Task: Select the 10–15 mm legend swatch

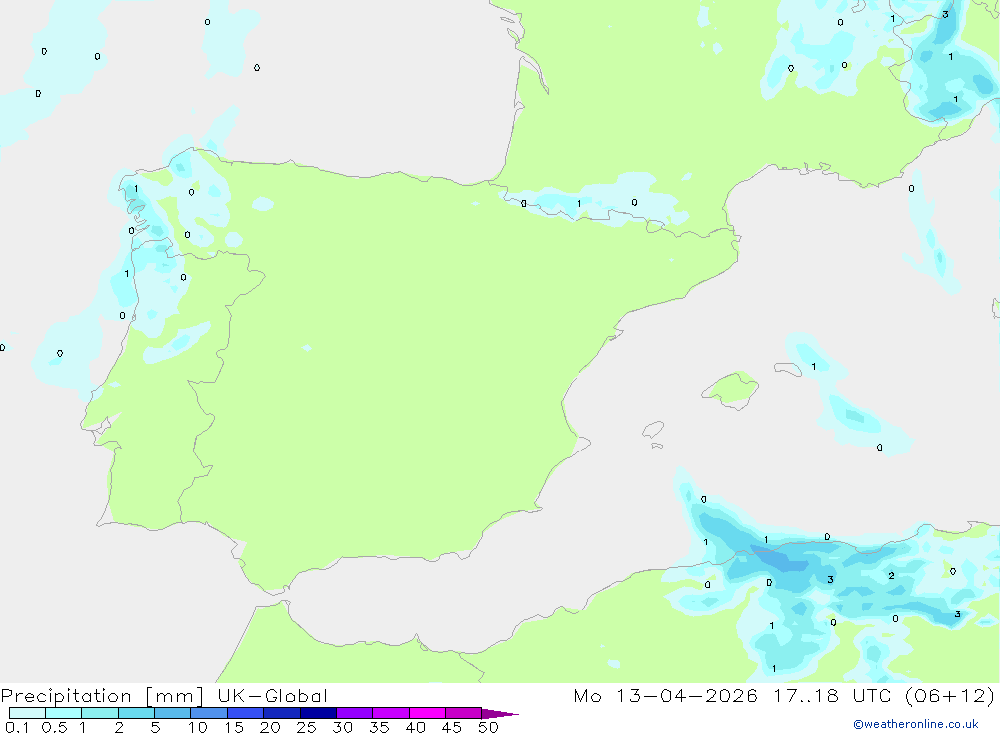Action: (x=209, y=713)
